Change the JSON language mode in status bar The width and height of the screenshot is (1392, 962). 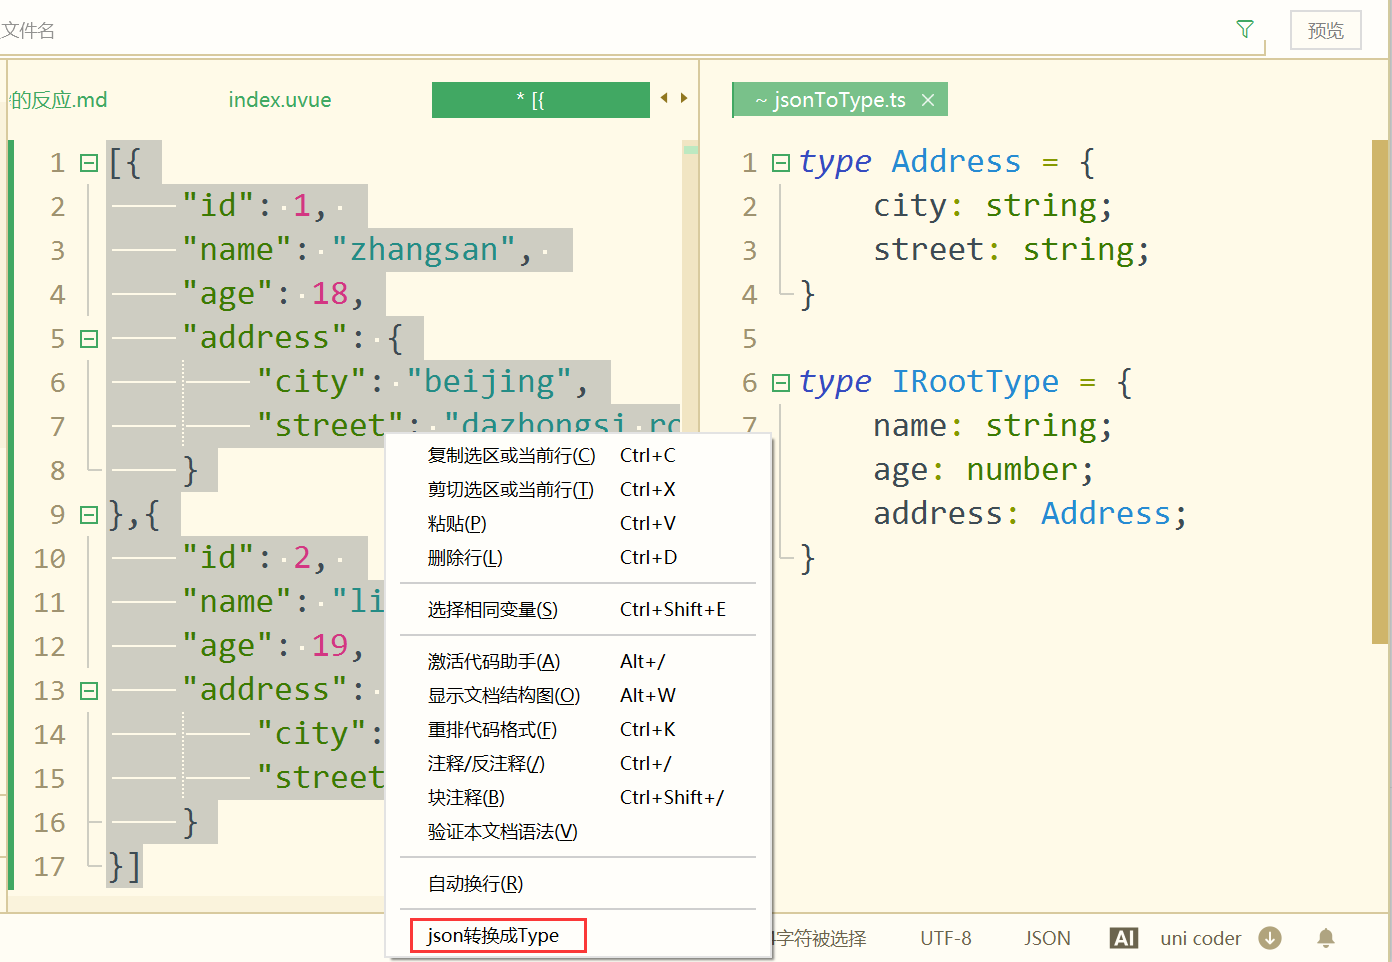pyautogui.click(x=1047, y=938)
